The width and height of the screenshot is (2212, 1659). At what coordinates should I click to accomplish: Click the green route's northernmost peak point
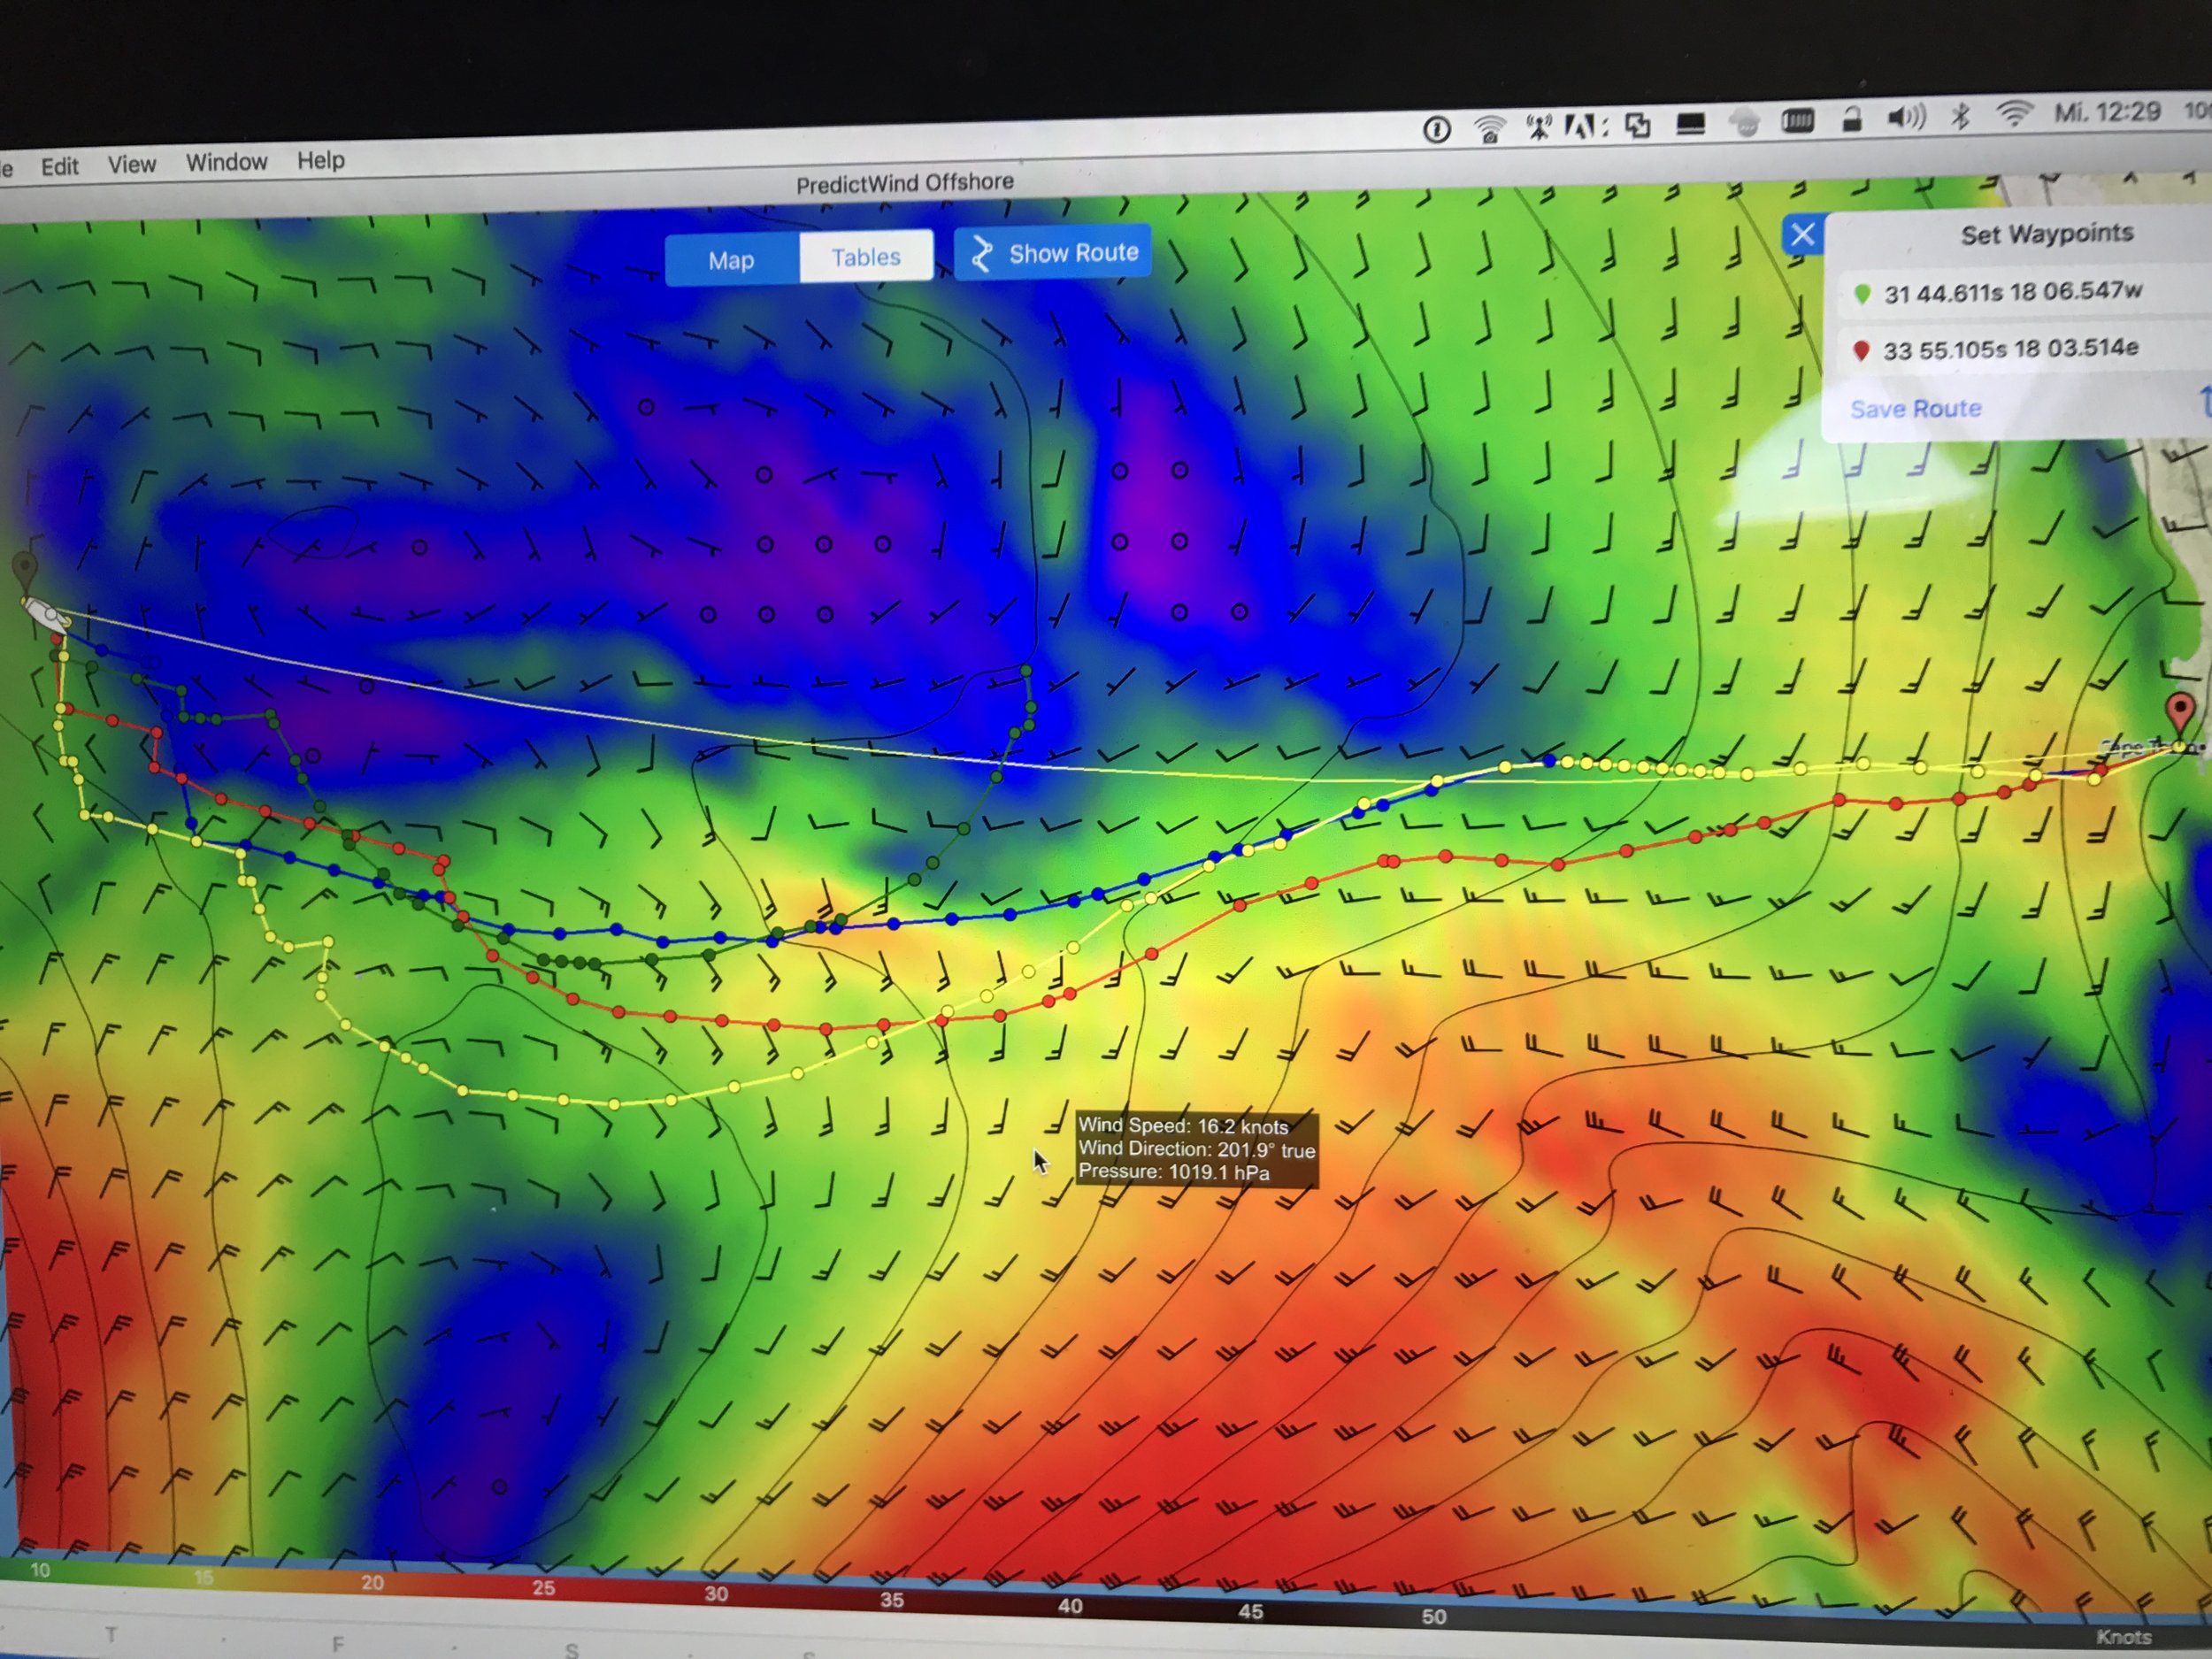click(x=1026, y=670)
